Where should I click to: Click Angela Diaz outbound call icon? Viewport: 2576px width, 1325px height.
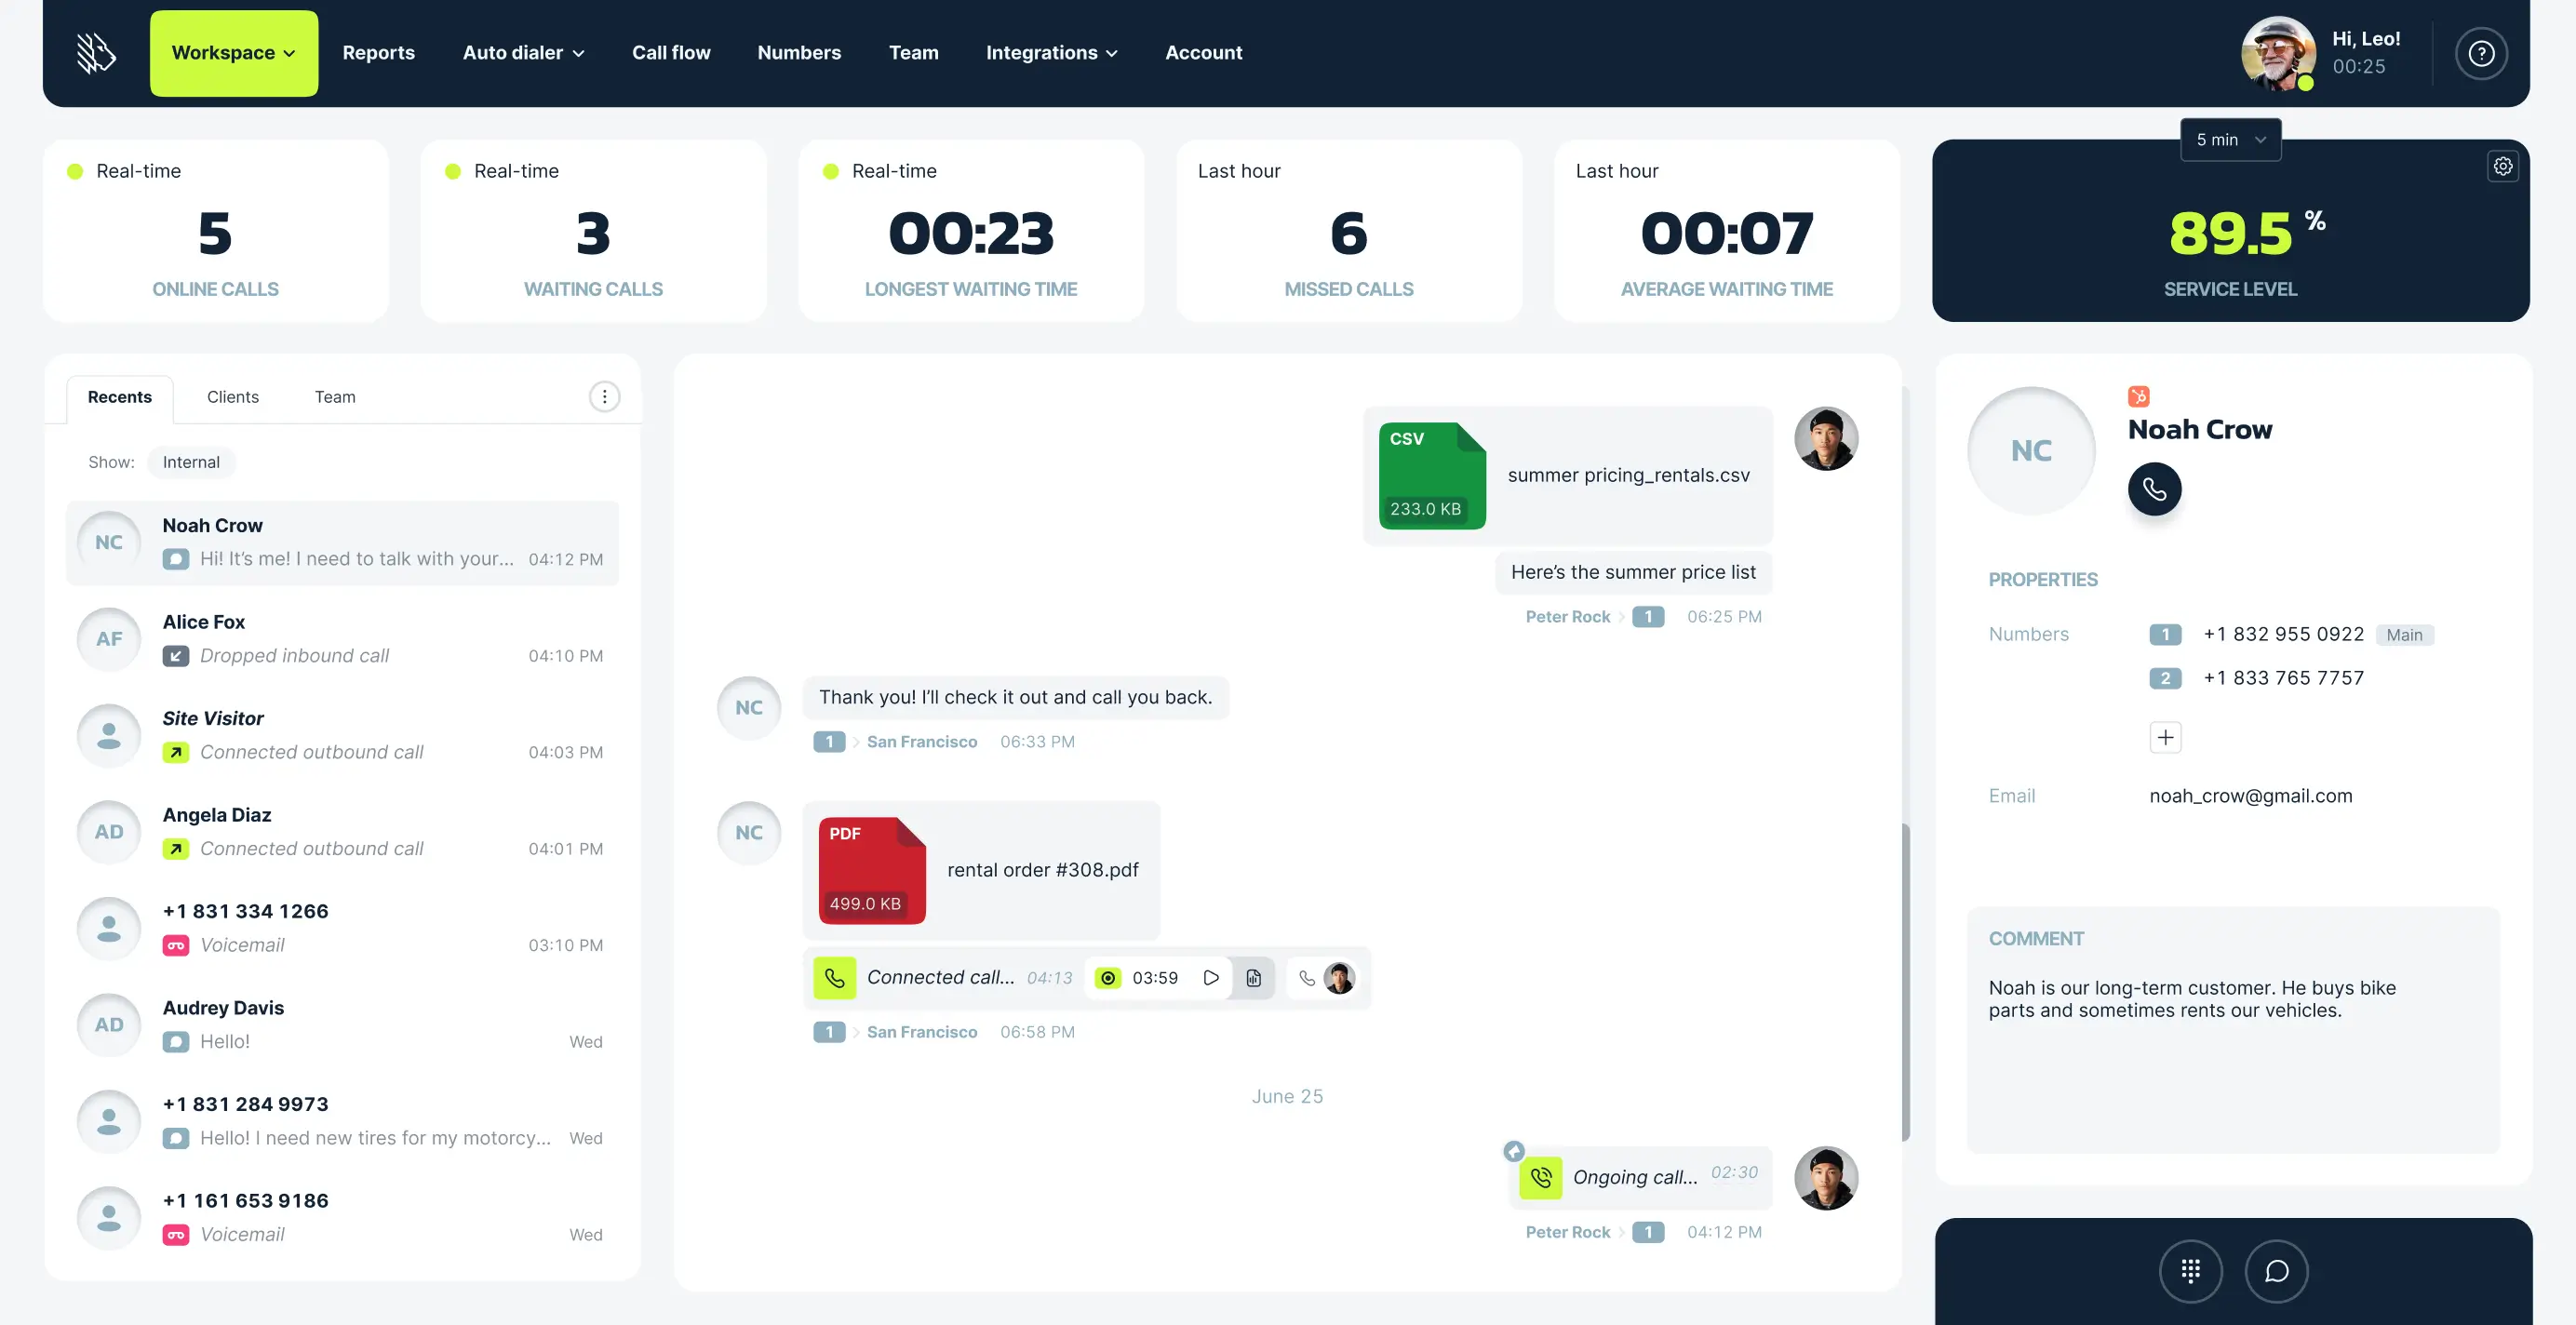click(175, 849)
